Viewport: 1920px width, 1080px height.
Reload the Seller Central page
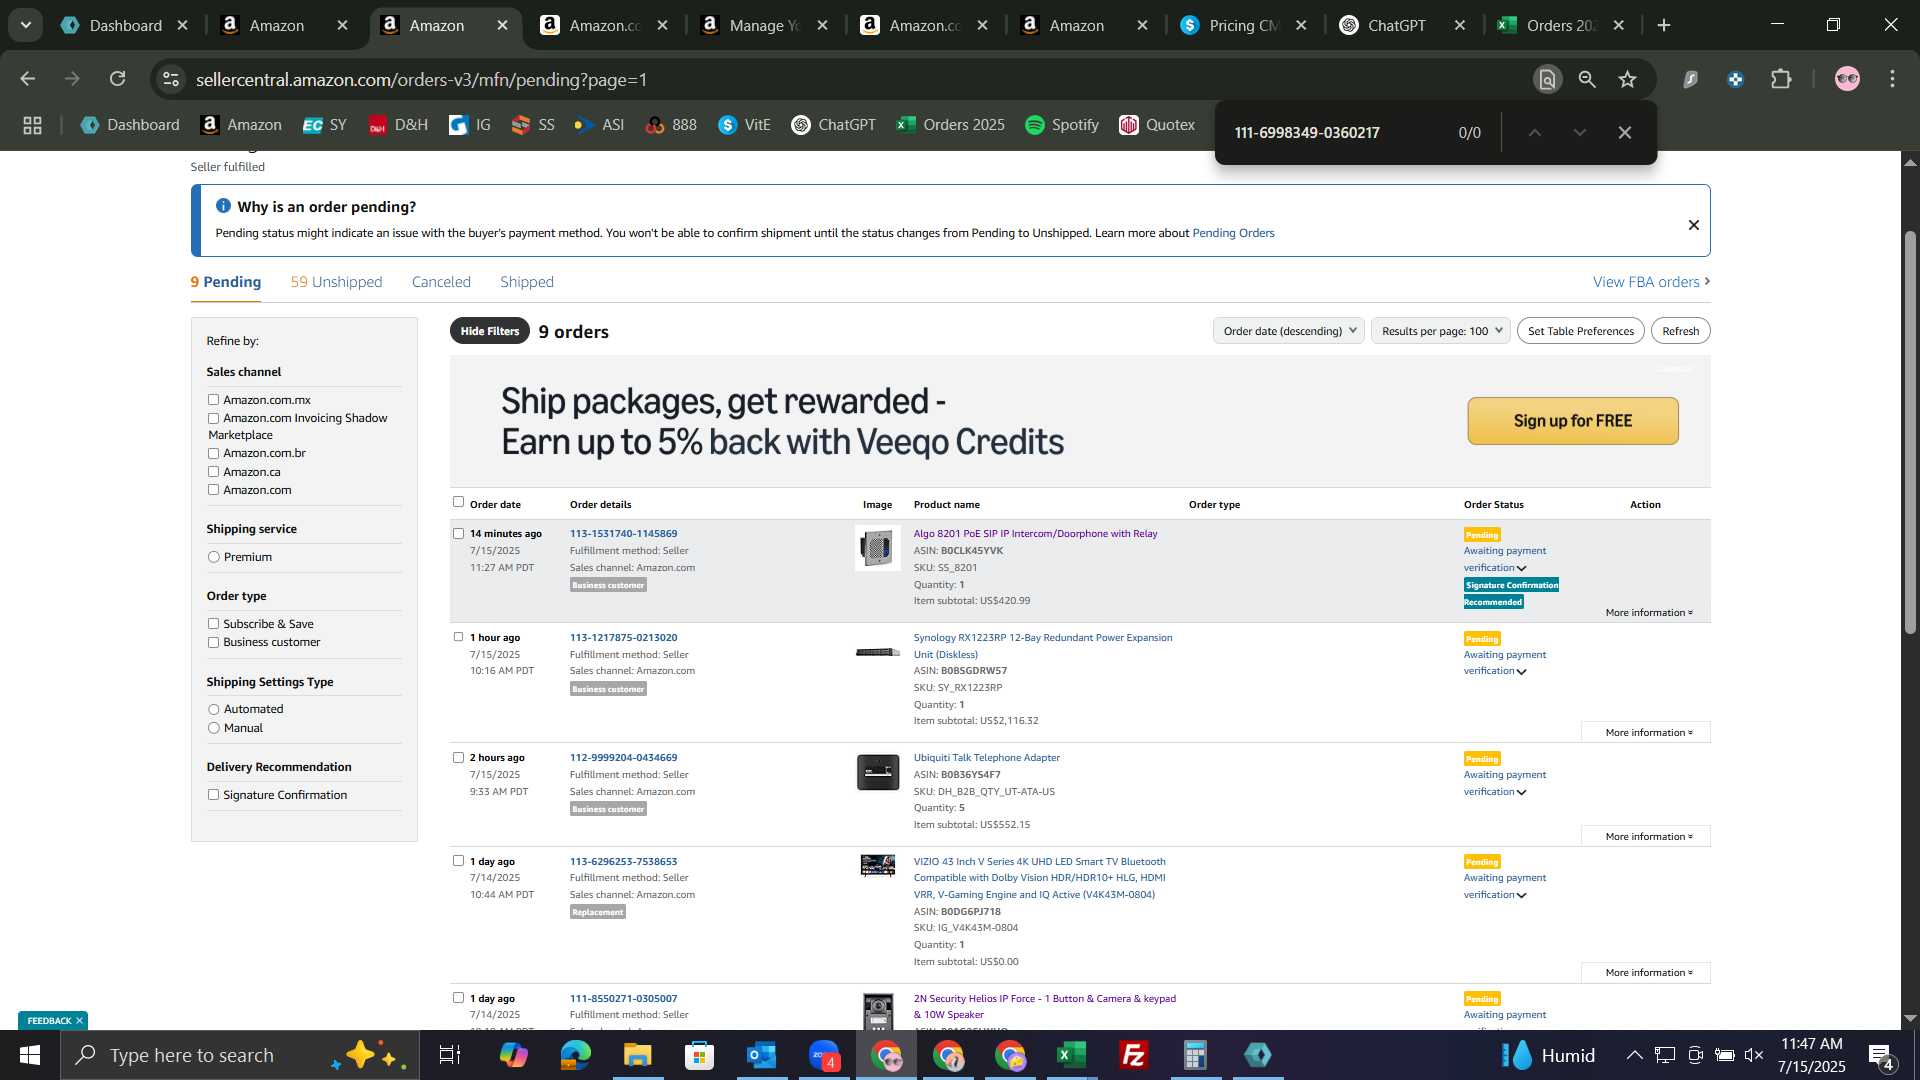[118, 79]
